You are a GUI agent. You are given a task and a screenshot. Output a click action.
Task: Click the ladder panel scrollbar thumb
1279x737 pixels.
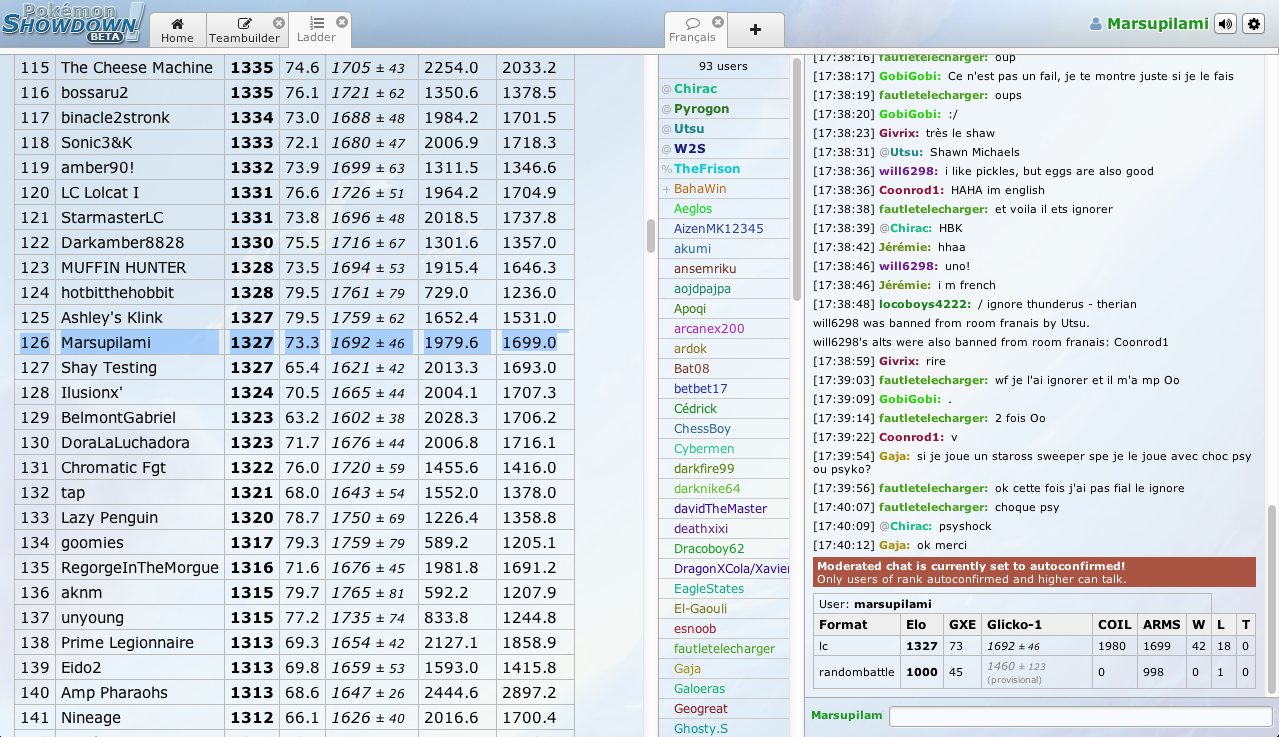click(x=651, y=236)
